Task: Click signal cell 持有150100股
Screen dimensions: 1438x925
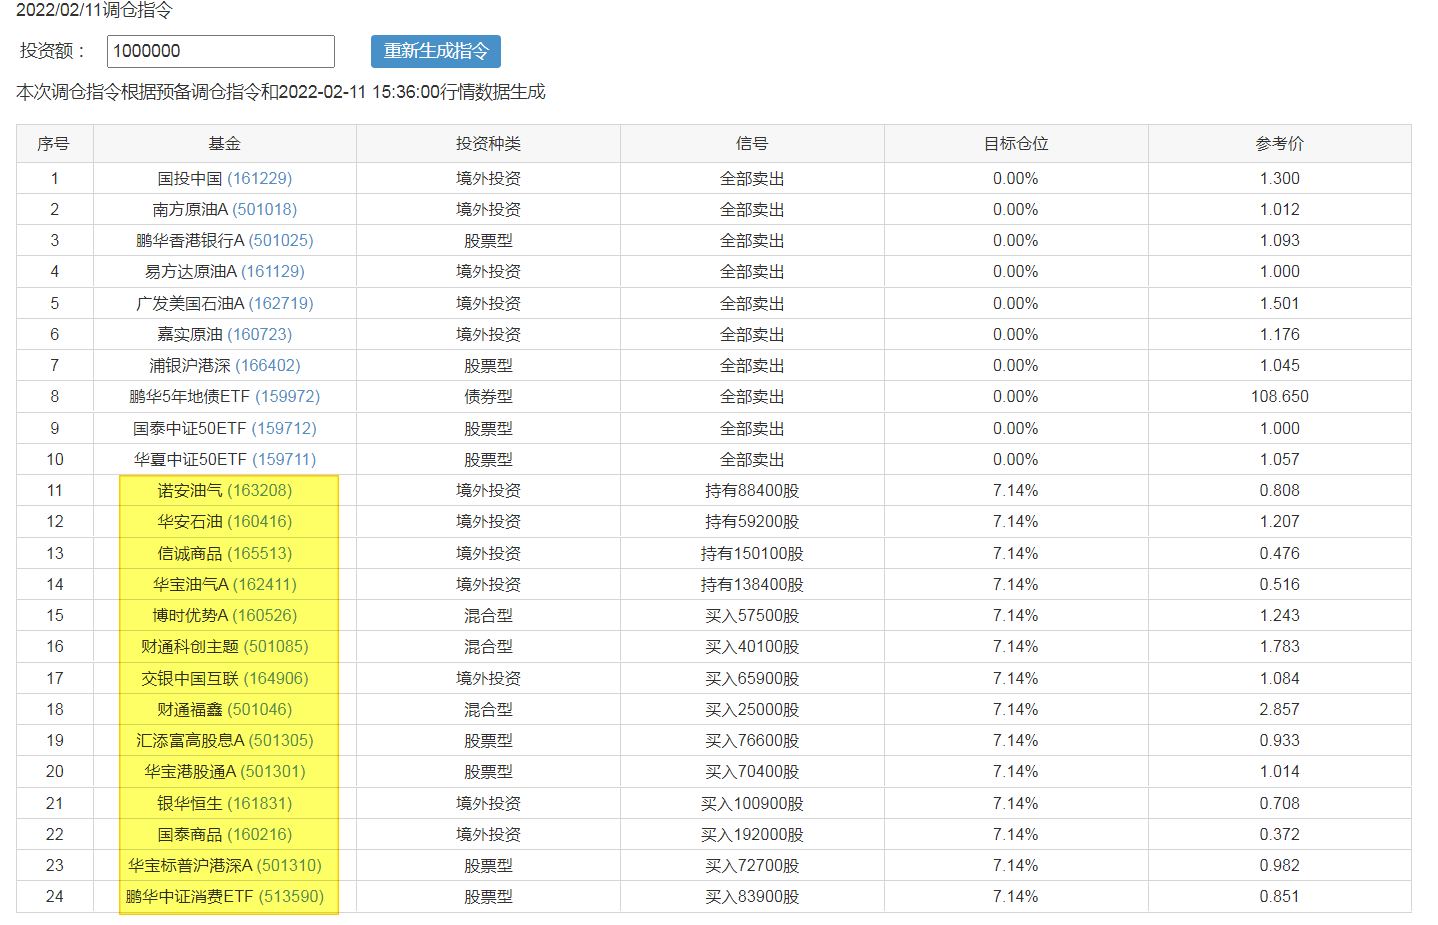Action: click(x=752, y=553)
